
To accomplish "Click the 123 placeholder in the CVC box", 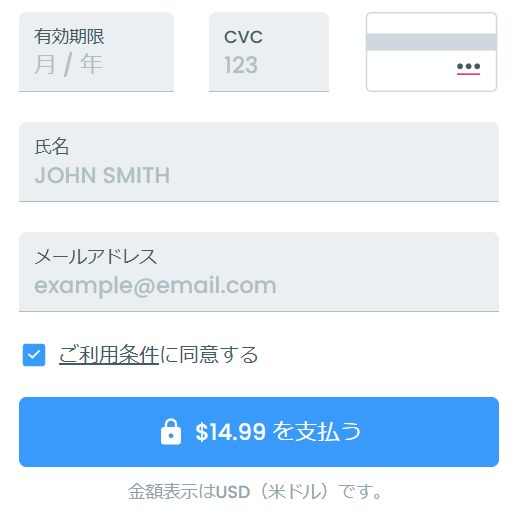I will (241, 65).
